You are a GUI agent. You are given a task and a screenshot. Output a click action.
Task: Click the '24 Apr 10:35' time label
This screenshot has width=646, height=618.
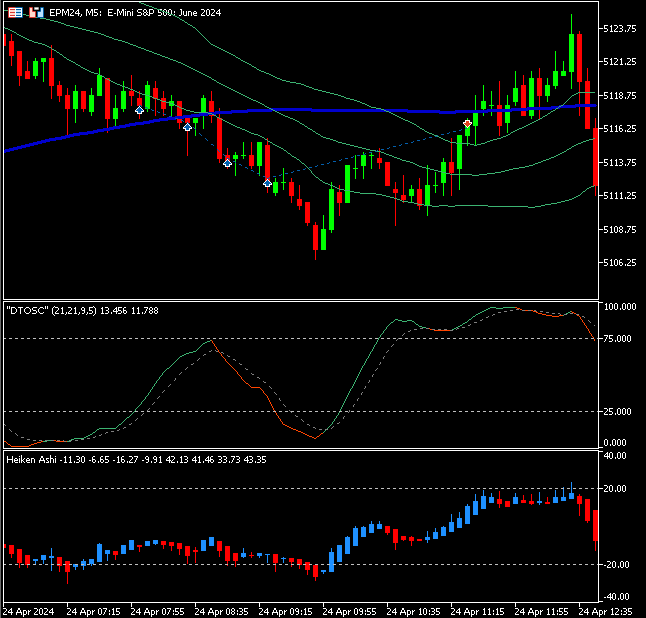[413, 612]
